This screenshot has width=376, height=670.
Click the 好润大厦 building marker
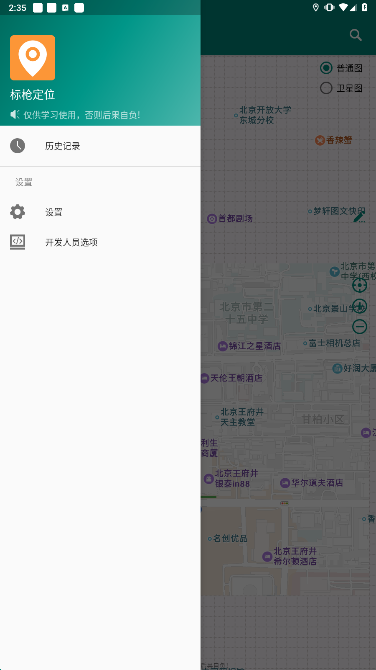(354, 368)
